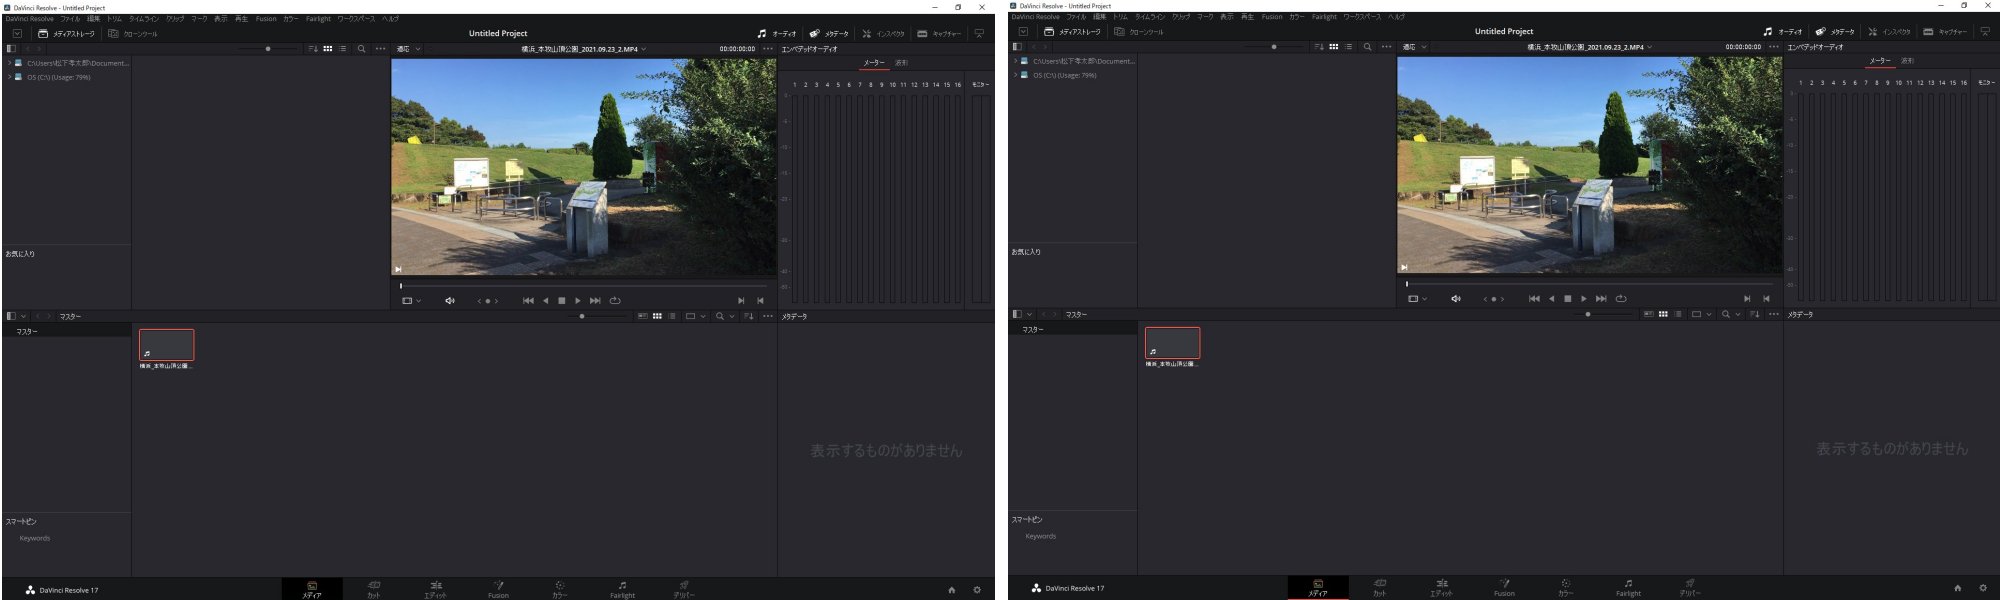2000x600 pixels.
Task: Play the clip in the left window viewer
Action: pyautogui.click(x=578, y=301)
